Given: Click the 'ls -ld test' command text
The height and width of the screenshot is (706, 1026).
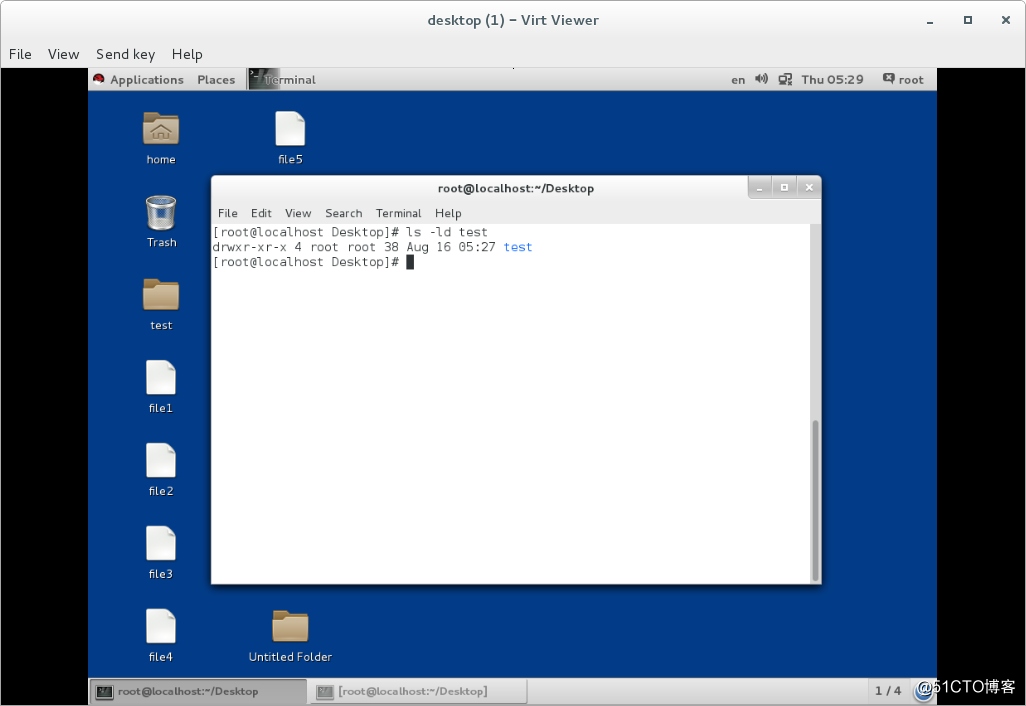Looking at the screenshot, I should [x=447, y=232].
